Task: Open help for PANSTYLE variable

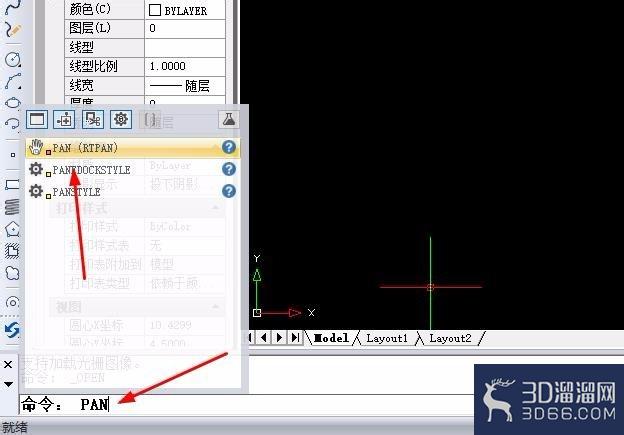Action: (229, 191)
